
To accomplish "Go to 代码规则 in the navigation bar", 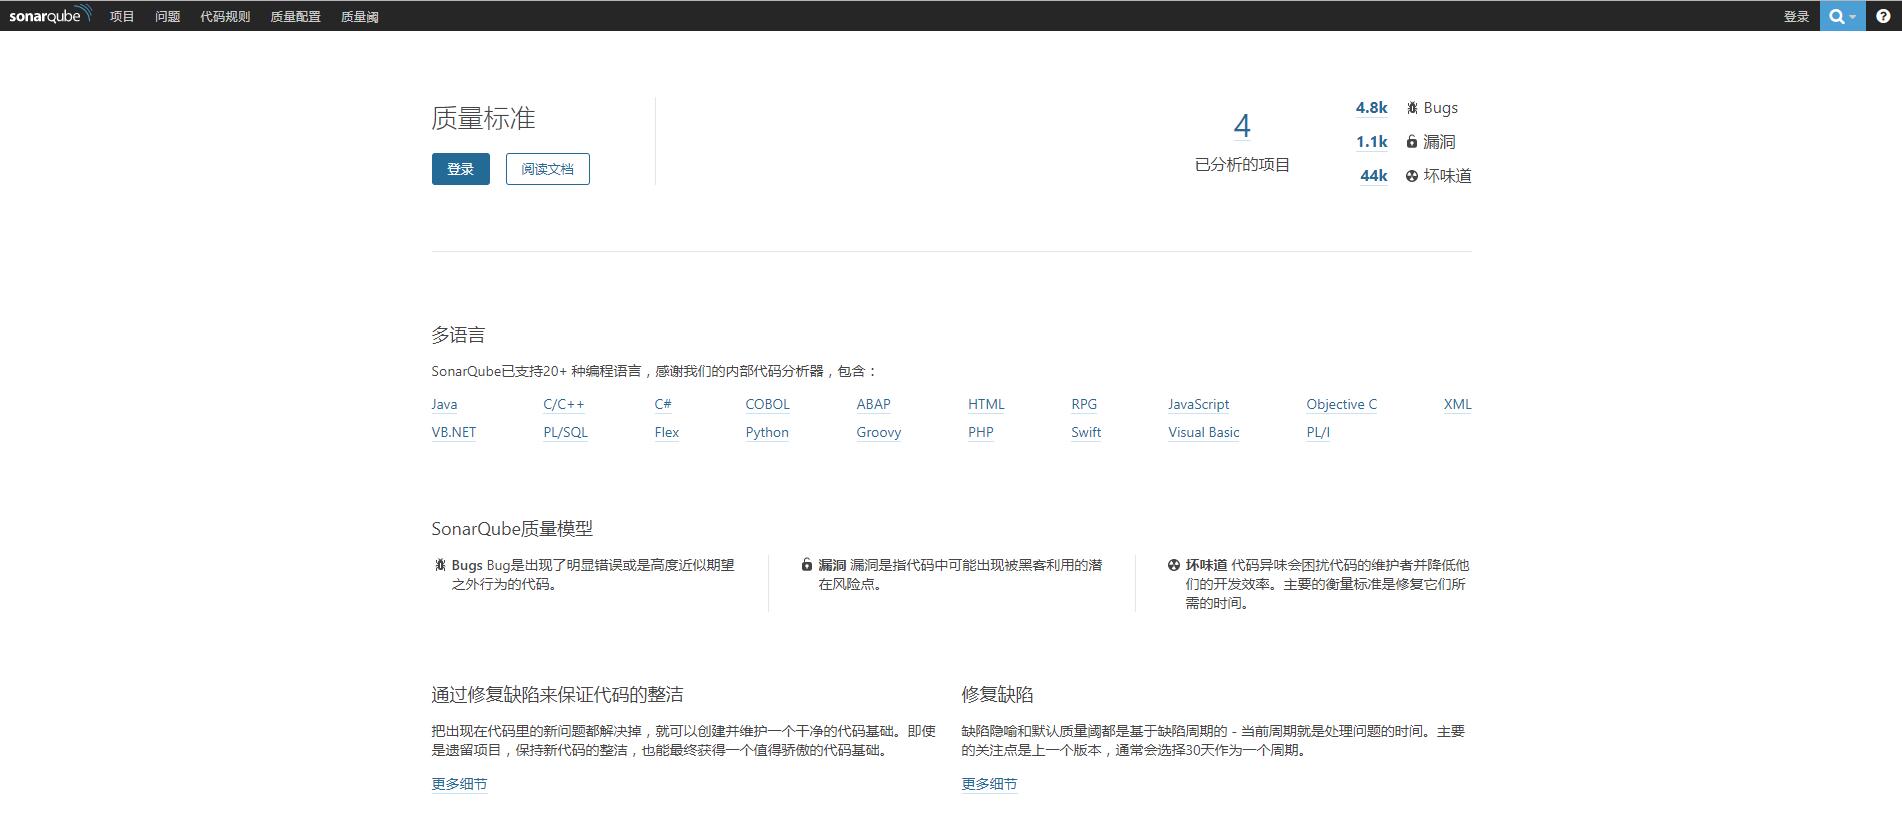I will [x=225, y=16].
